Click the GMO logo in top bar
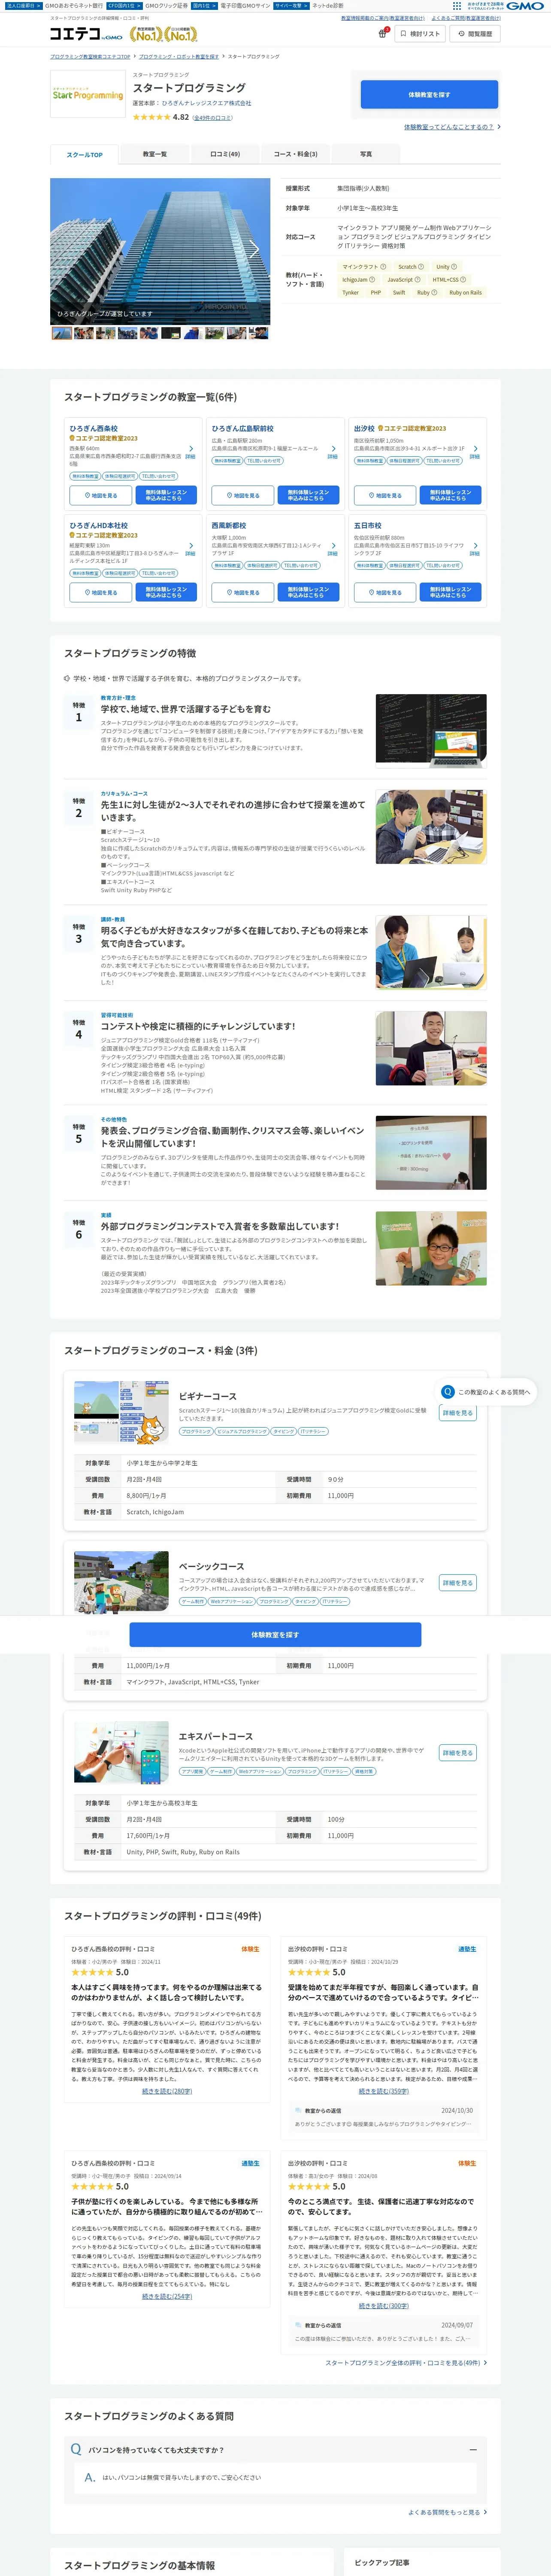This screenshot has height=2576, width=551. tap(524, 6)
